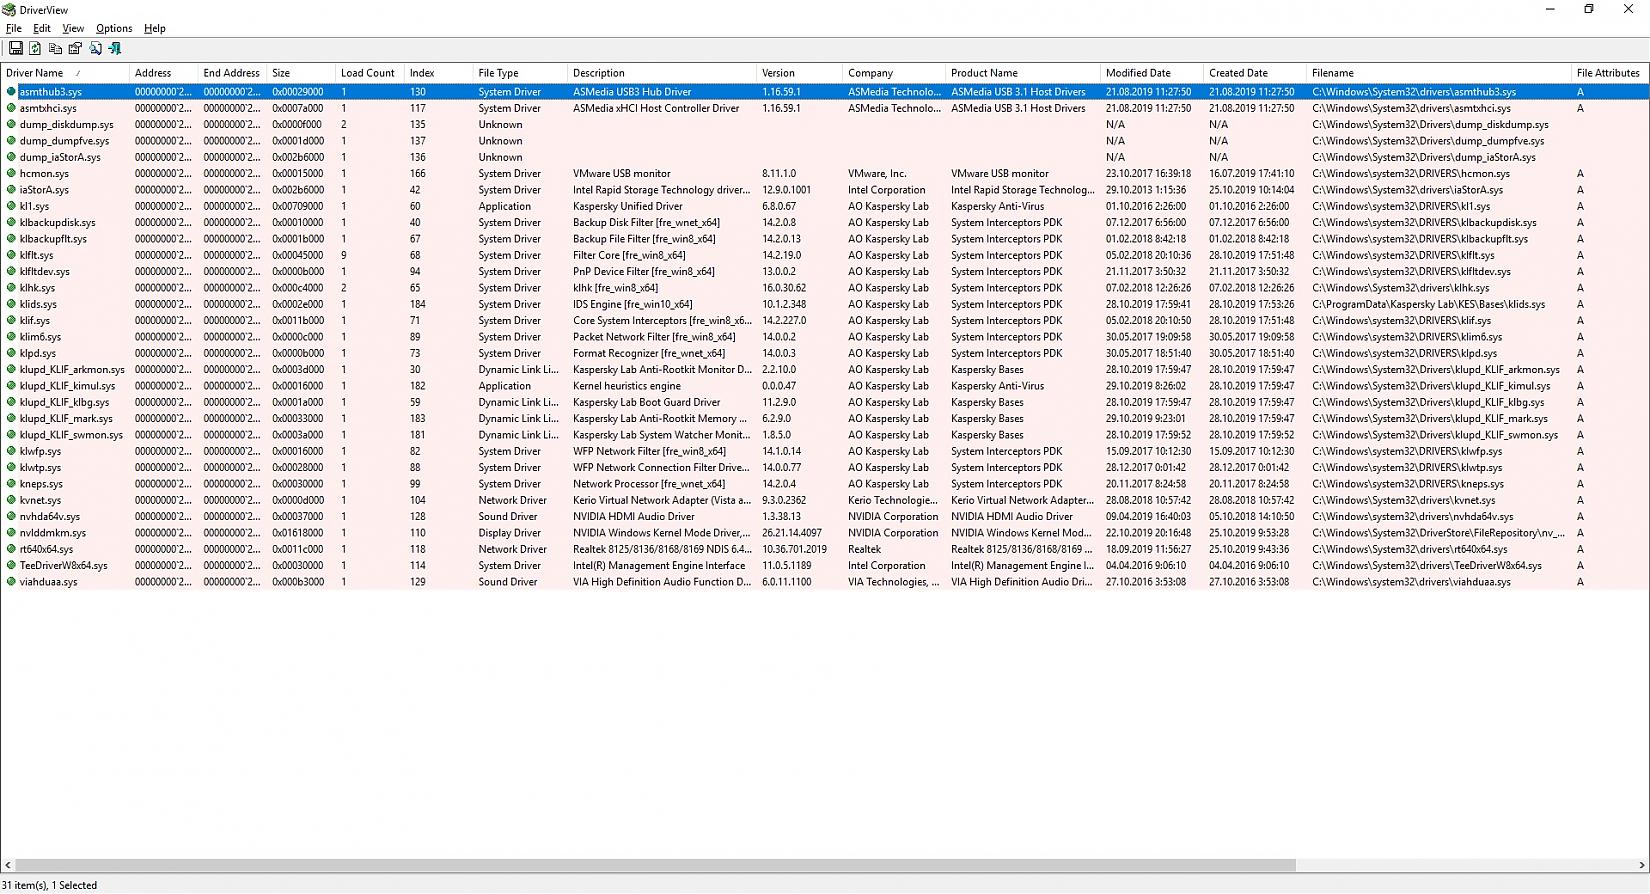Viewport: 1650px width, 894px height.
Task: Click the horizontal scrollbar thumb
Action: [x=656, y=865]
